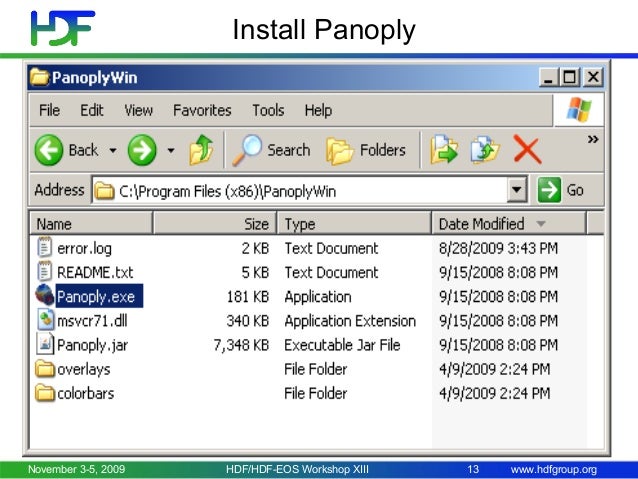Screen dimensions: 638x479
Task: Click the 181 KB size value
Action: point(248,297)
